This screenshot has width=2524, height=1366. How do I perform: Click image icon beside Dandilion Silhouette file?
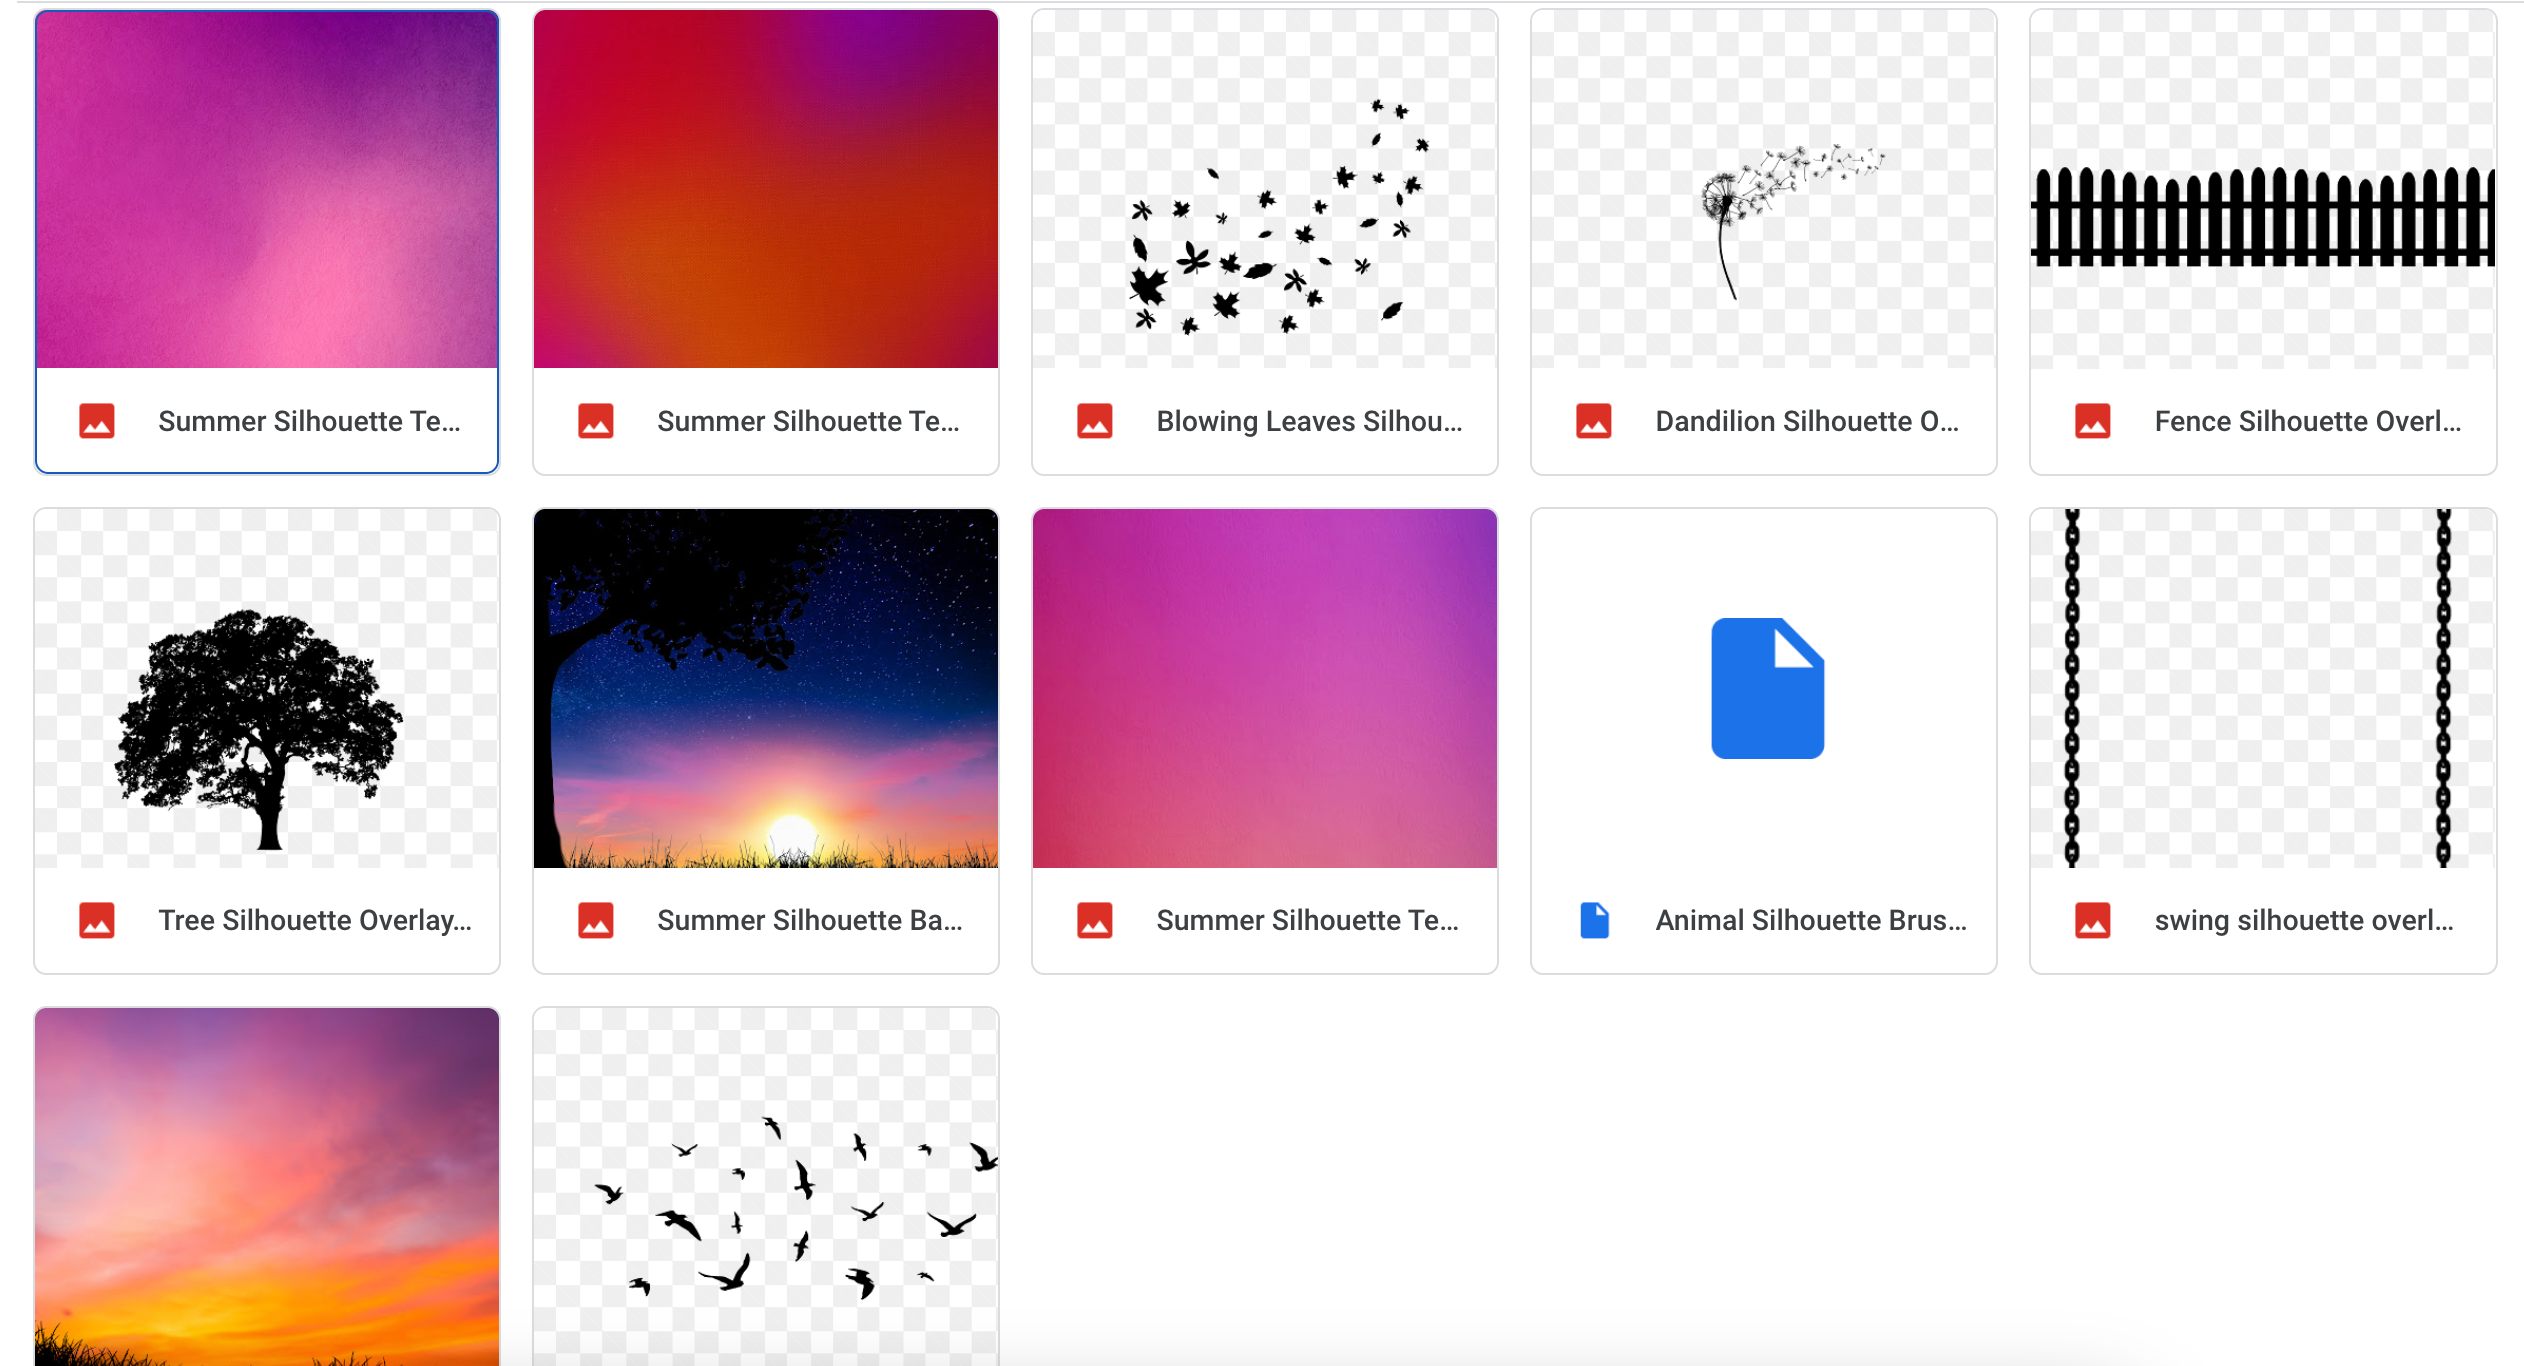pyautogui.click(x=1593, y=421)
